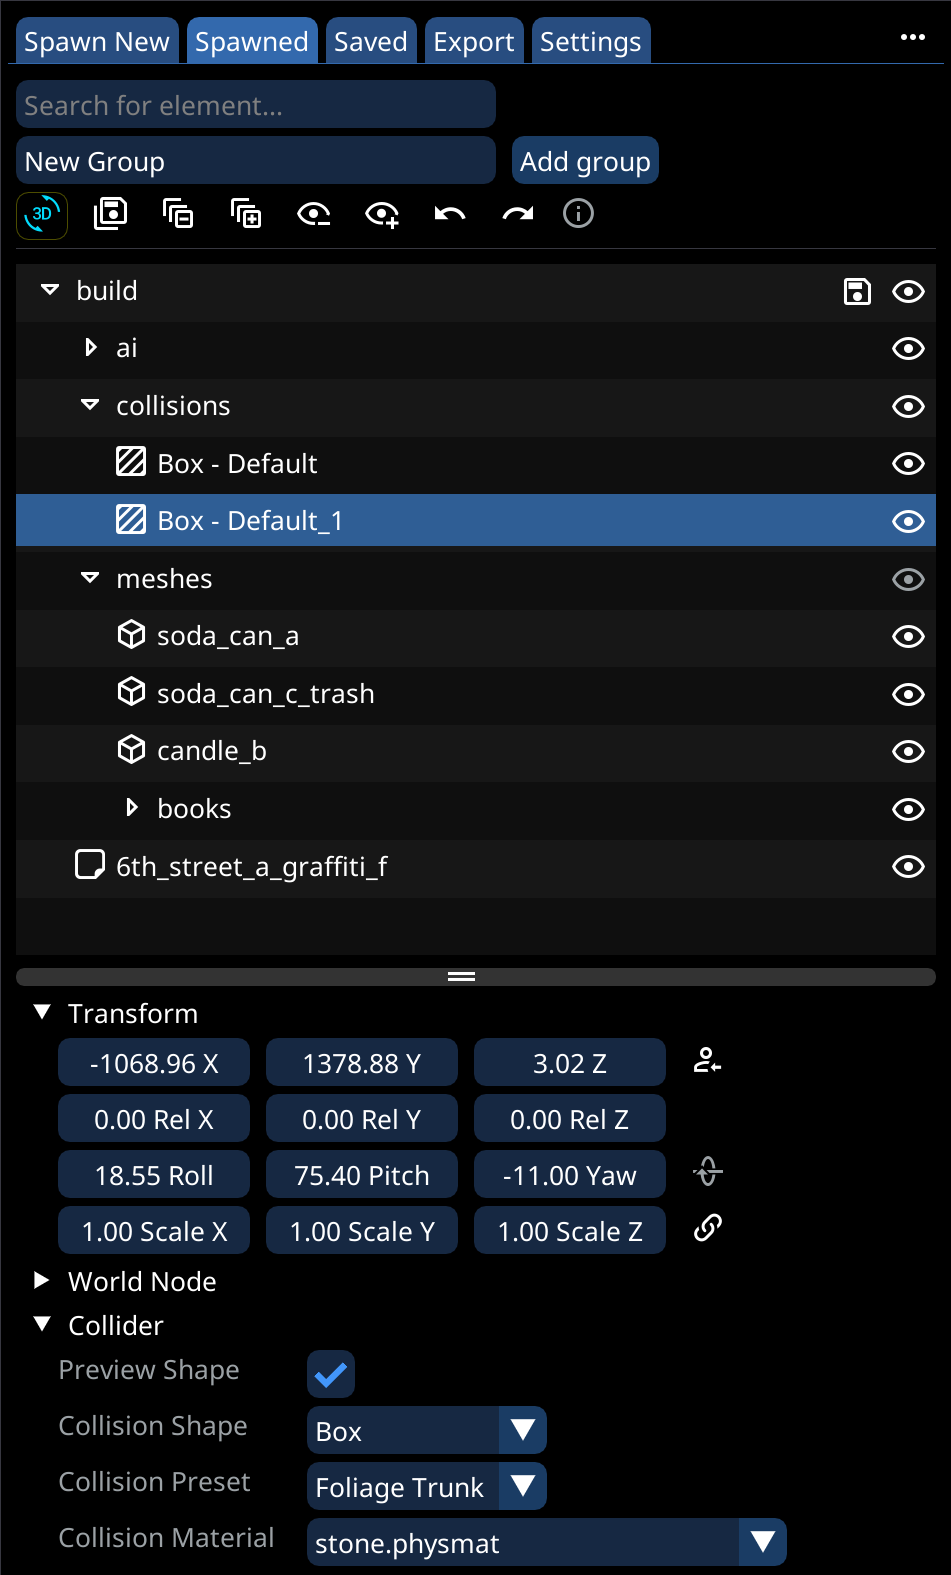Click the save icon on build row
Screen dimensions: 951x1575
[x=857, y=291]
